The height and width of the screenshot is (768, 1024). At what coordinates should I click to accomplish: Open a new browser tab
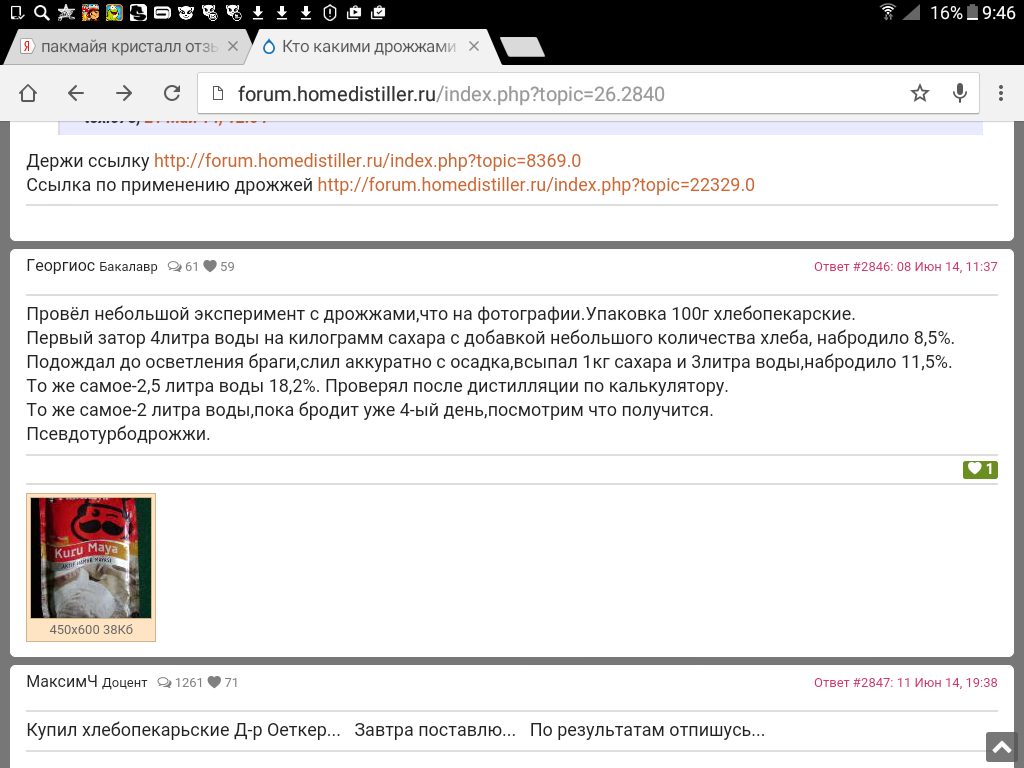coord(522,47)
